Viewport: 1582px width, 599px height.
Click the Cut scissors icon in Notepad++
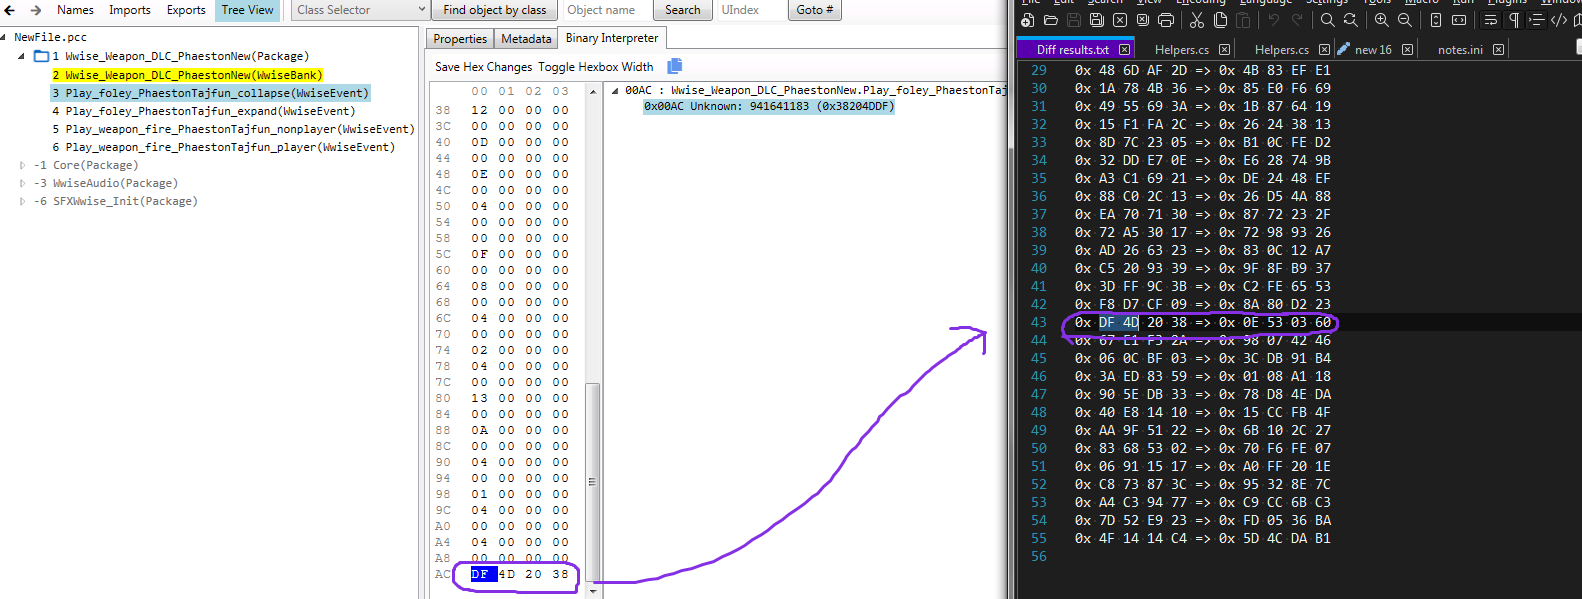coord(1197,20)
